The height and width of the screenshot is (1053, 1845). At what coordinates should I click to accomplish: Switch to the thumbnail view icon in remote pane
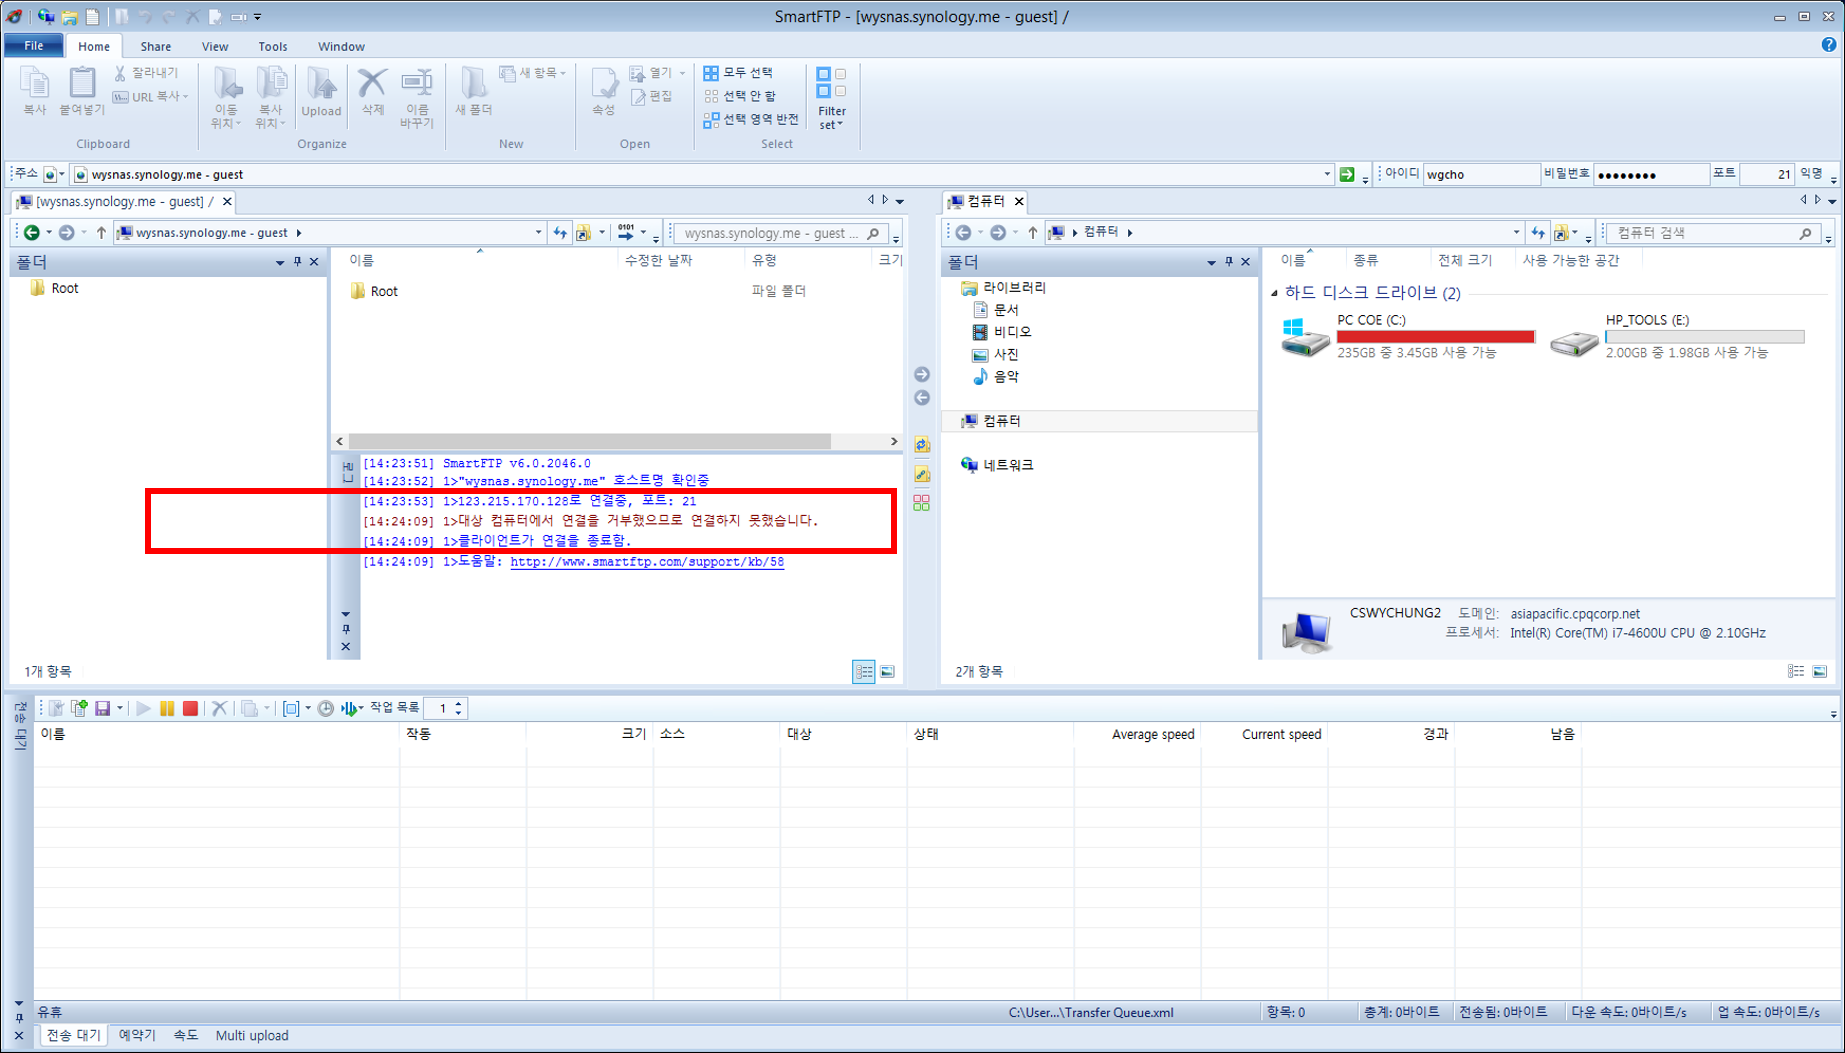887,672
